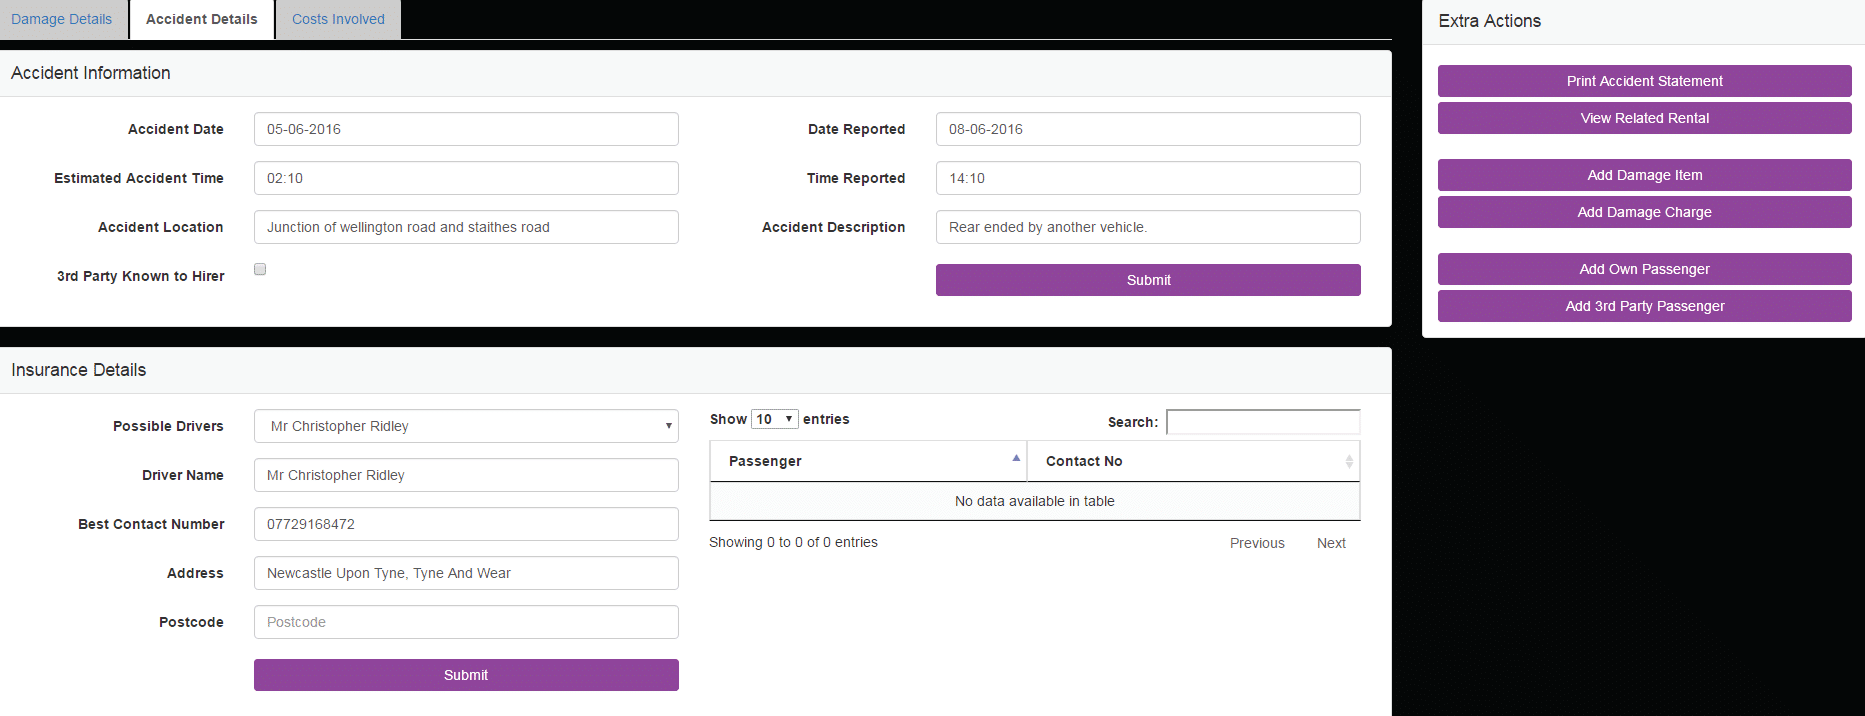Expand the Show entries count selector
This screenshot has height=716, width=1865.
[x=775, y=419]
